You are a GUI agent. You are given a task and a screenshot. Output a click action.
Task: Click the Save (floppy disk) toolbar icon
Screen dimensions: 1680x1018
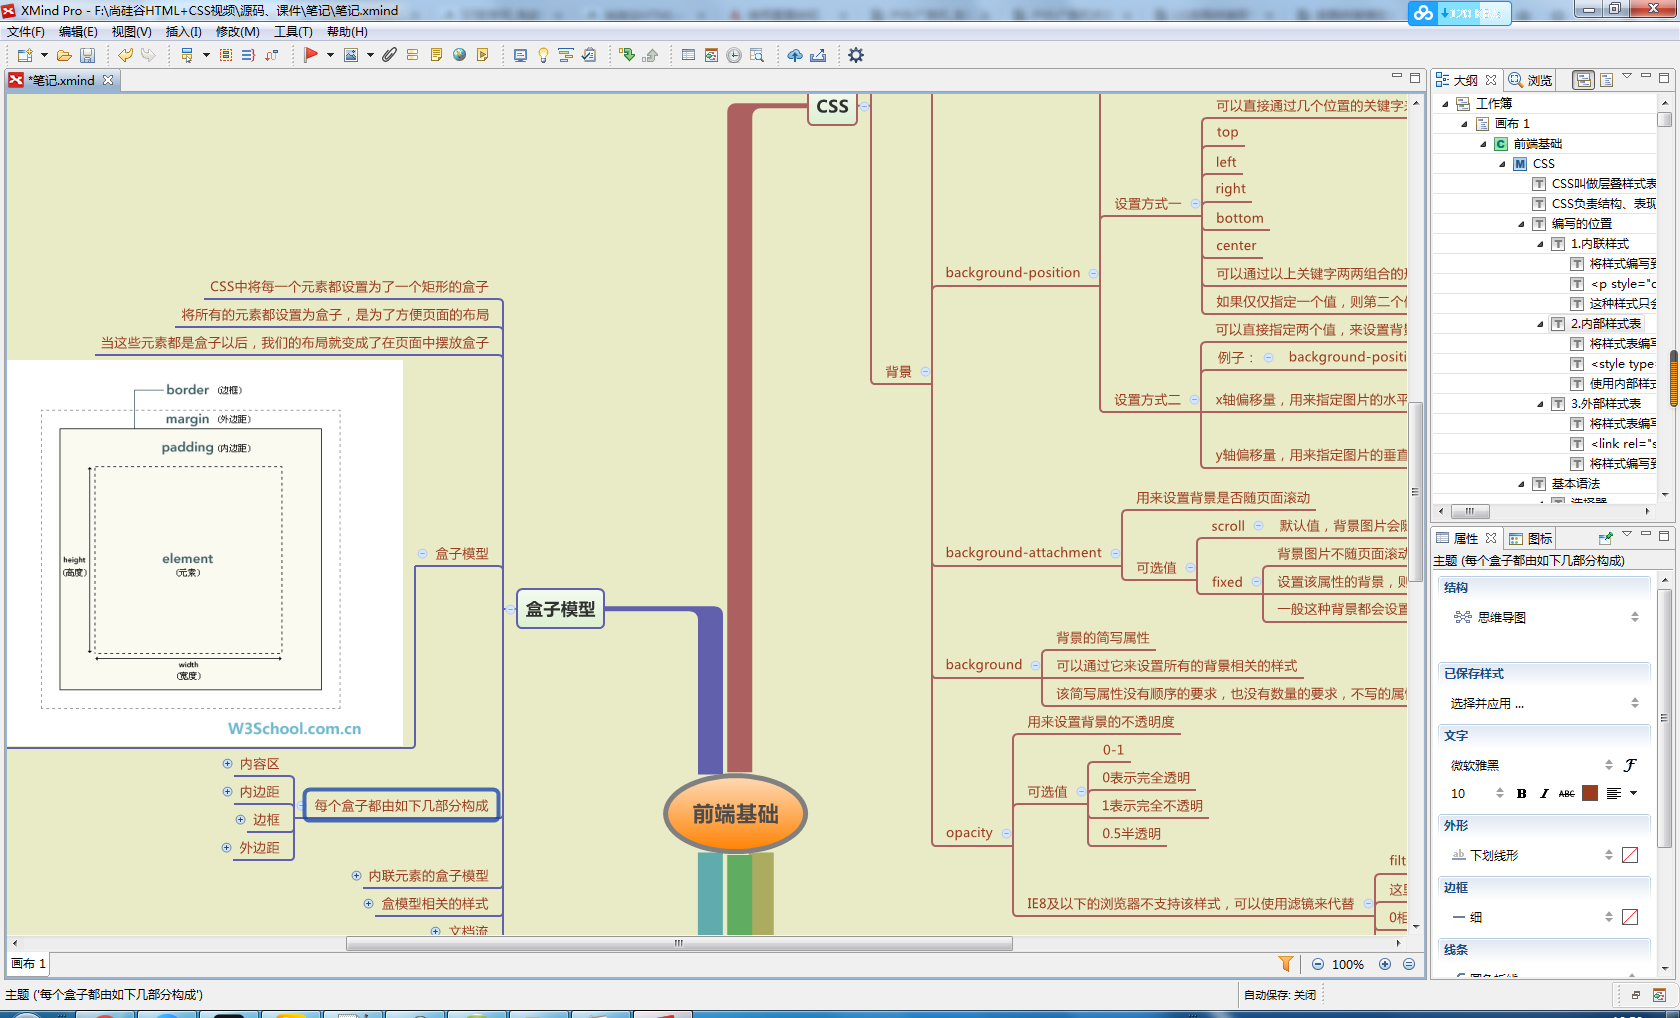click(88, 56)
